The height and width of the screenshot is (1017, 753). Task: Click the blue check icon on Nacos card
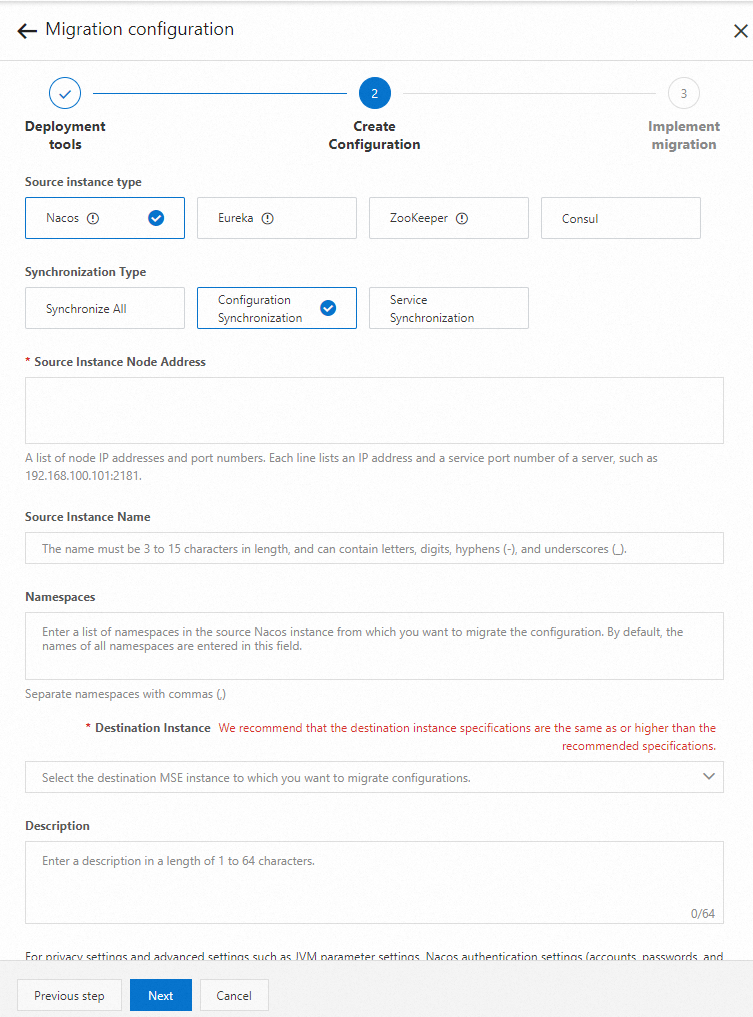point(157,218)
